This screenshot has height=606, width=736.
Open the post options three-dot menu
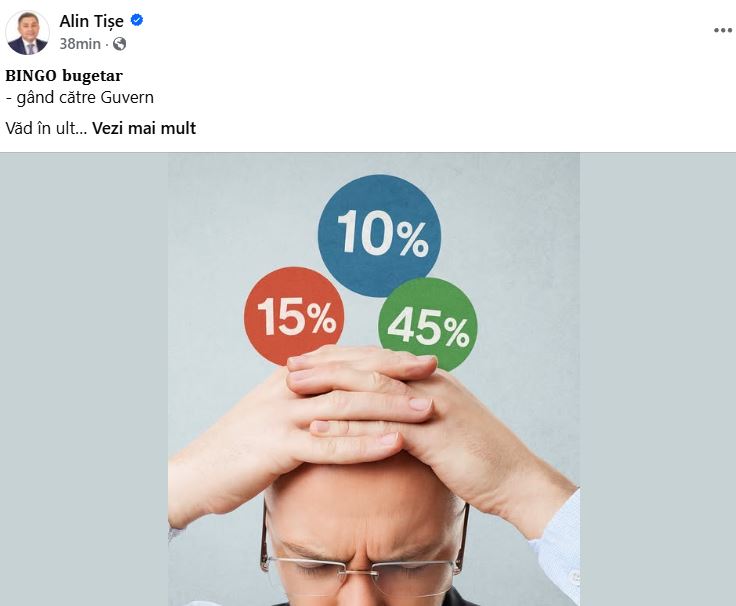pos(722,31)
